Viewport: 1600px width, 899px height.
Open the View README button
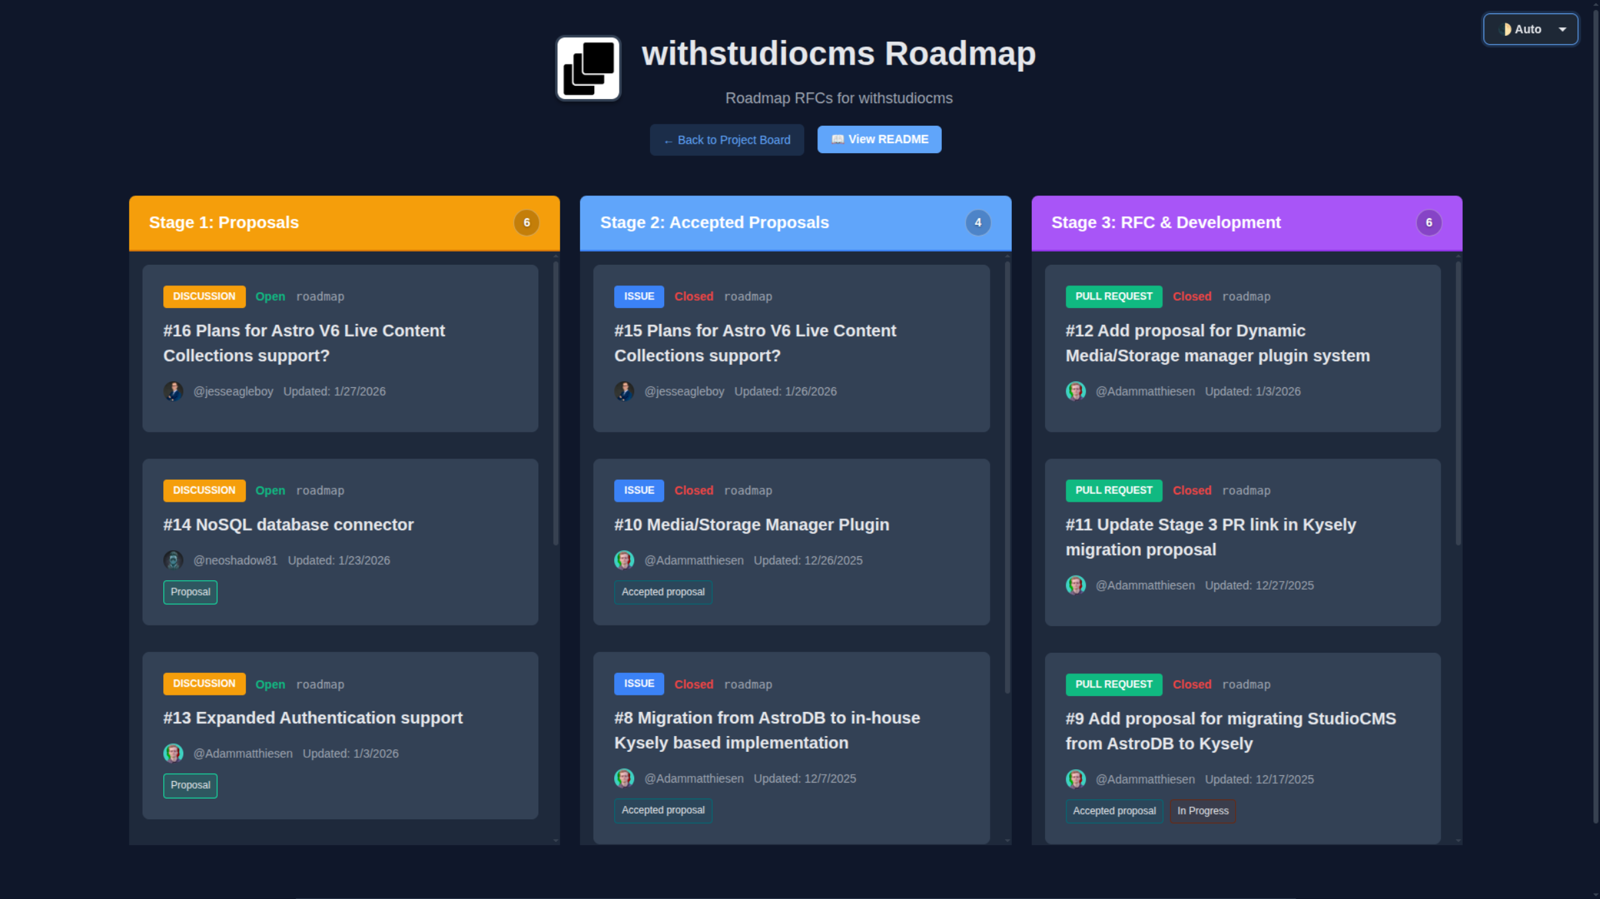point(879,139)
